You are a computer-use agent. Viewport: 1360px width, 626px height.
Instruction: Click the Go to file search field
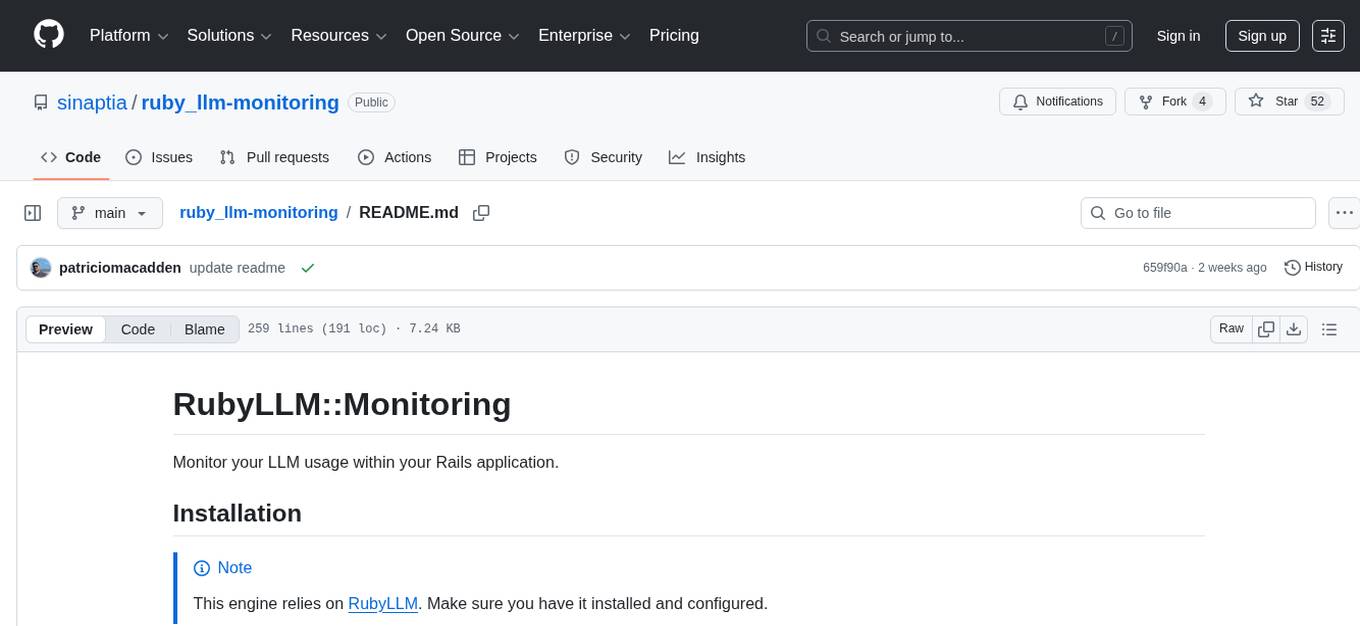1197,212
